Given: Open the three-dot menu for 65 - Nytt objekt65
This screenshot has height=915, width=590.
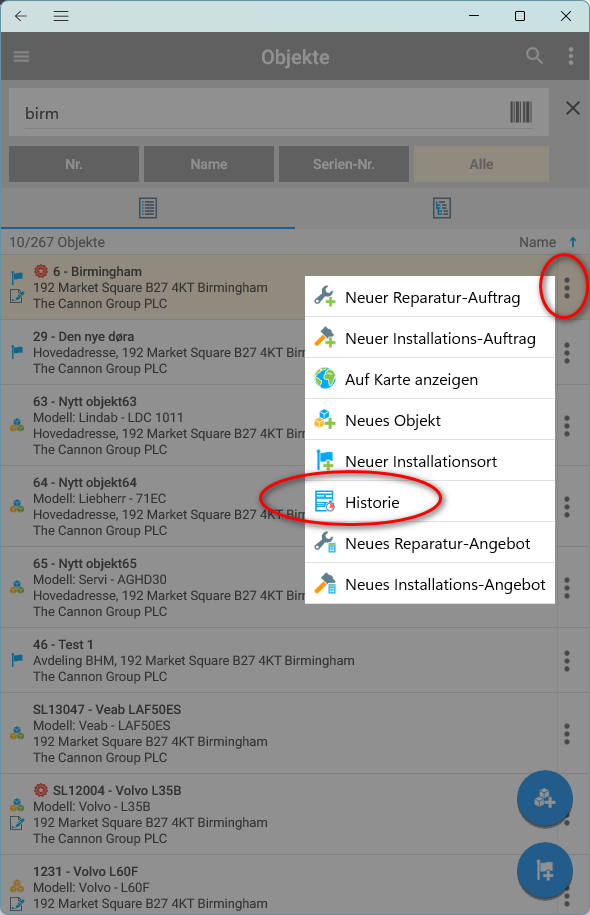Looking at the screenshot, I should [x=567, y=588].
